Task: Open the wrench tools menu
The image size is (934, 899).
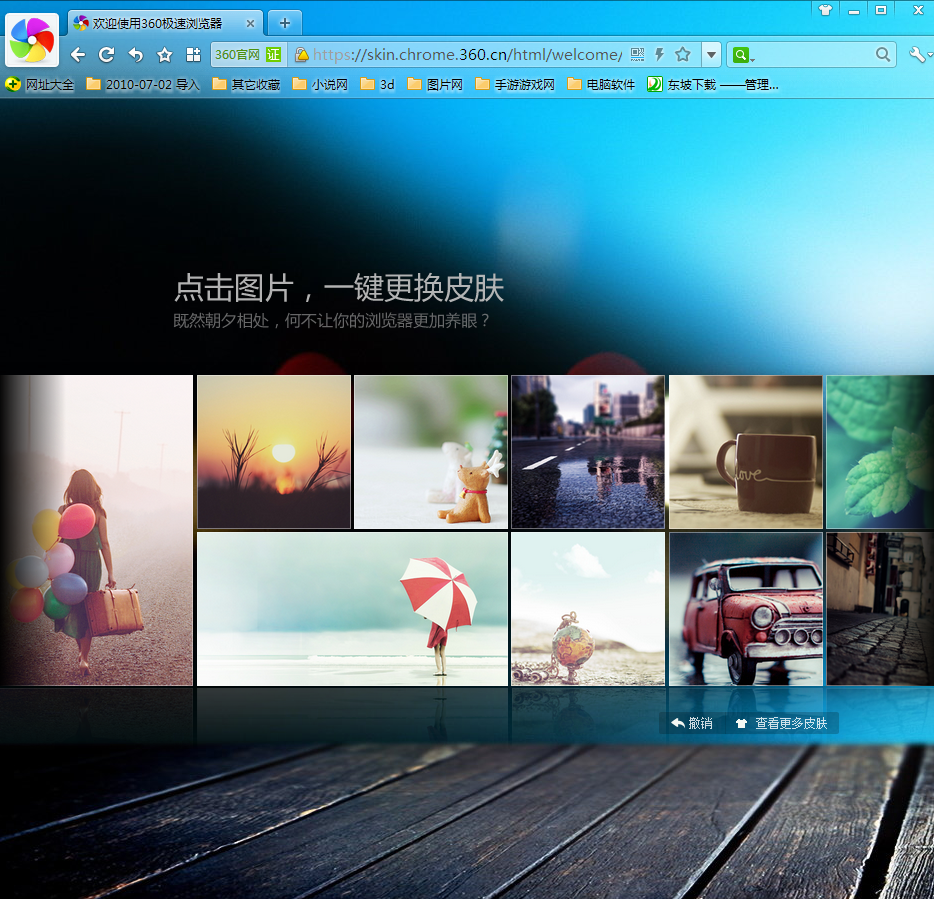Action: click(x=920, y=55)
